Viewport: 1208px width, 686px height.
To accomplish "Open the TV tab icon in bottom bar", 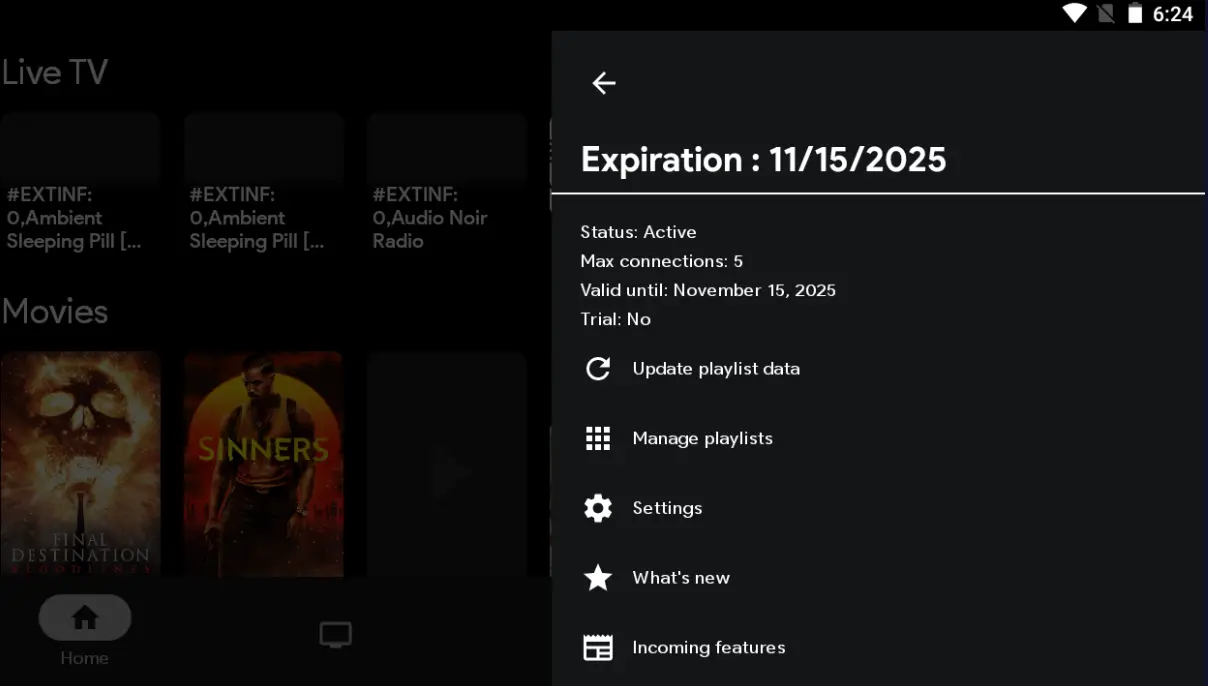I will (335, 634).
